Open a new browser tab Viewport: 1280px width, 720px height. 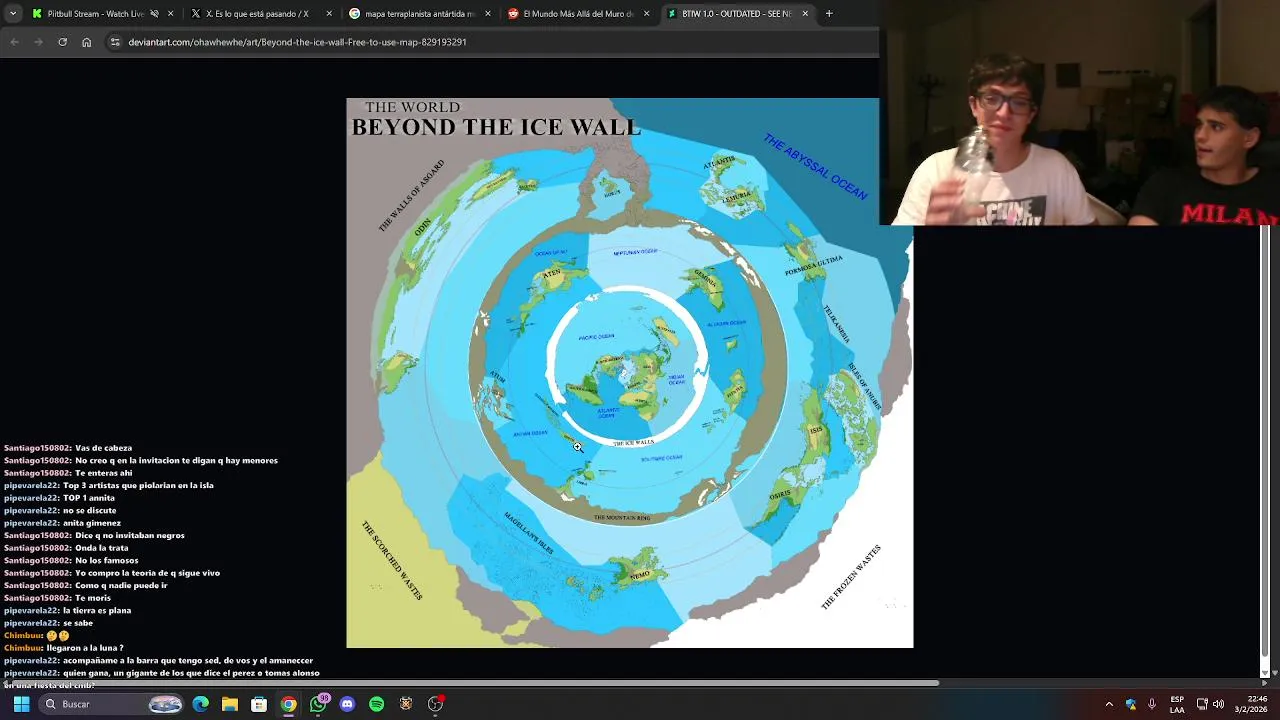pyautogui.click(x=829, y=14)
